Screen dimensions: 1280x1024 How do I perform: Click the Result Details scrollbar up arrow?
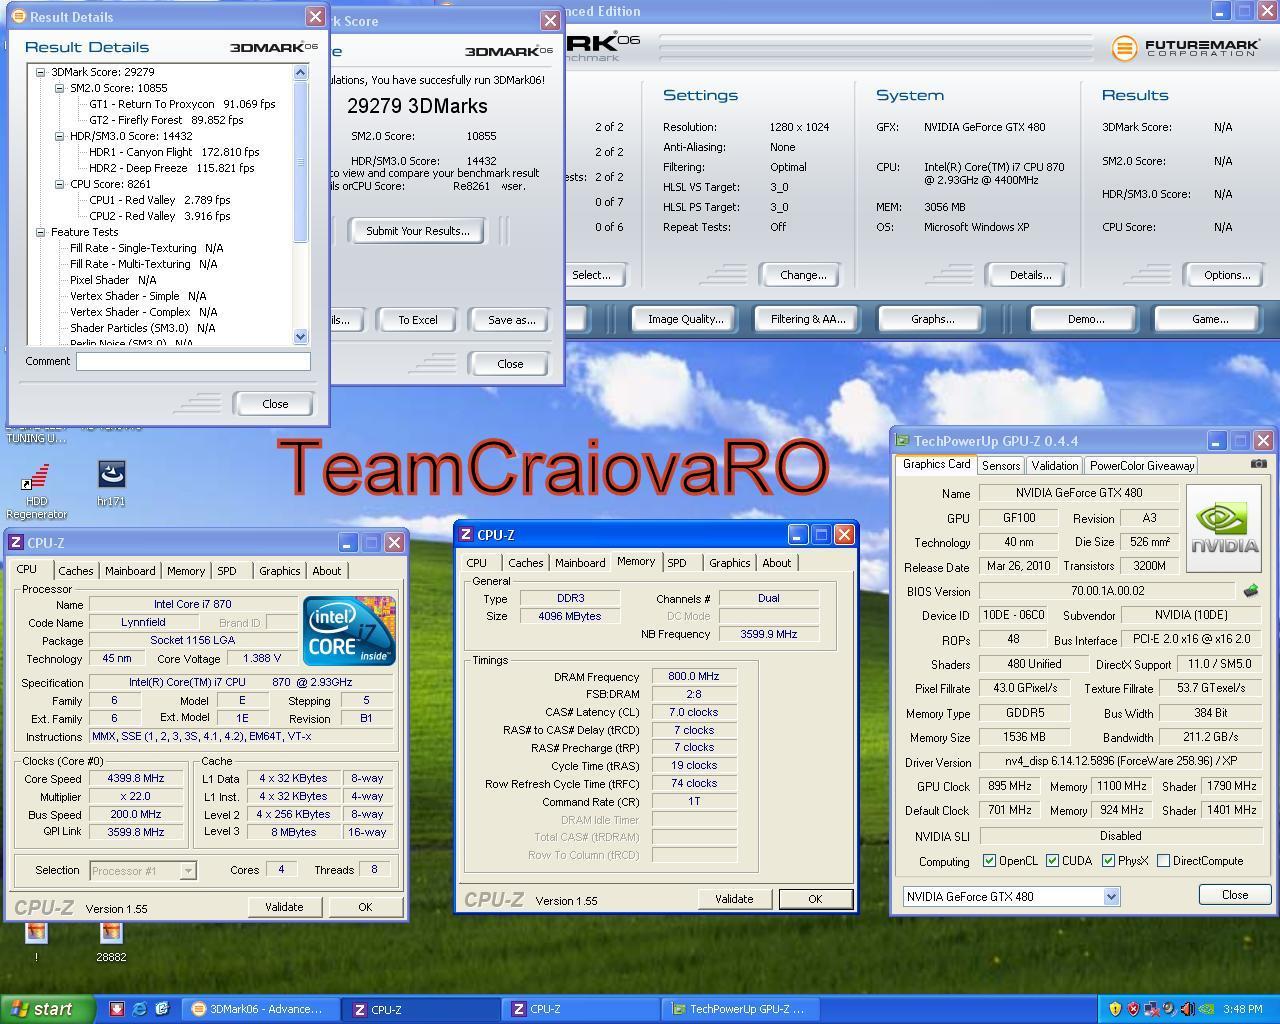coord(301,72)
